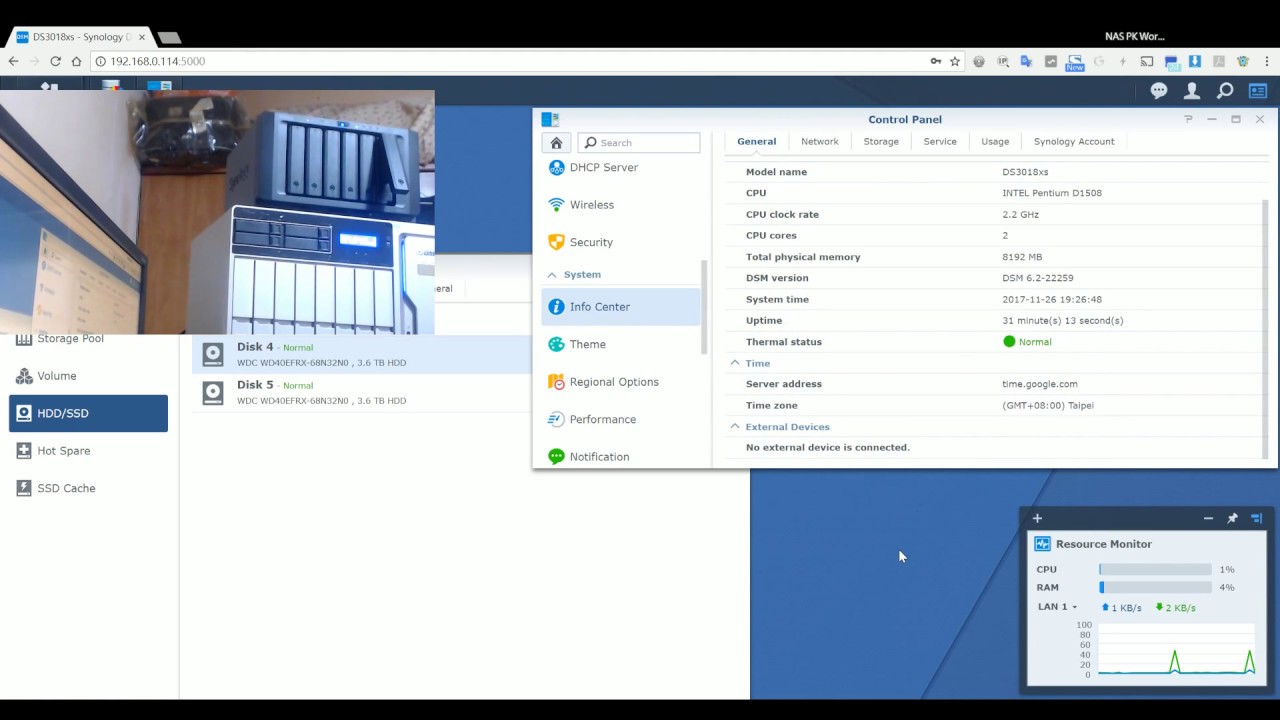Select the Disk 5 row
Image resolution: width=1280 pixels, height=720 pixels.
362,392
